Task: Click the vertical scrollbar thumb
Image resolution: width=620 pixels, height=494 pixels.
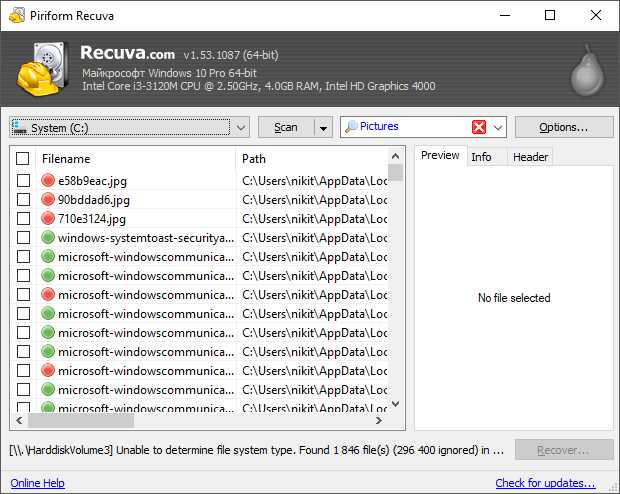Action: click(x=395, y=172)
